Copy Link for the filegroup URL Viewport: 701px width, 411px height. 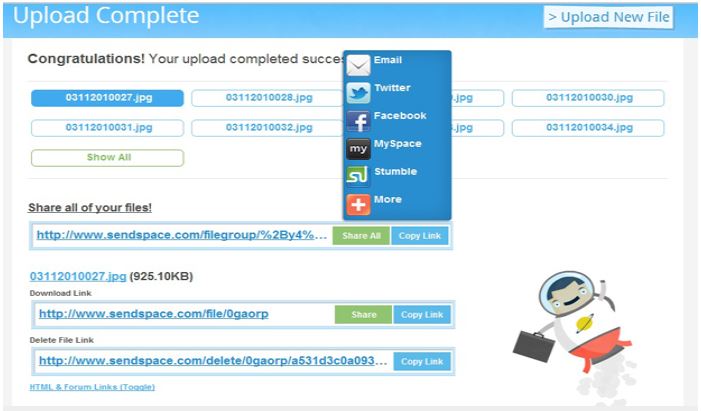(420, 236)
